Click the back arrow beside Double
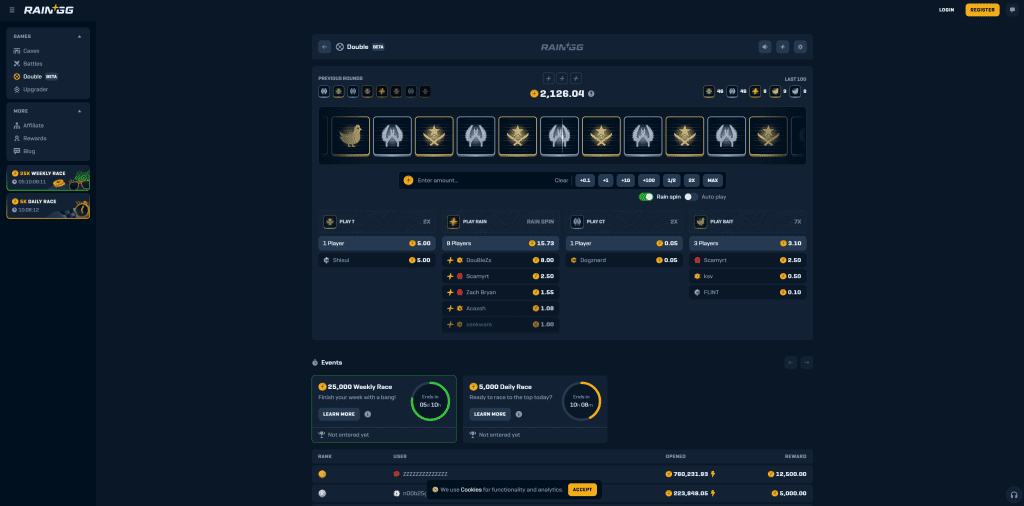 (x=324, y=46)
